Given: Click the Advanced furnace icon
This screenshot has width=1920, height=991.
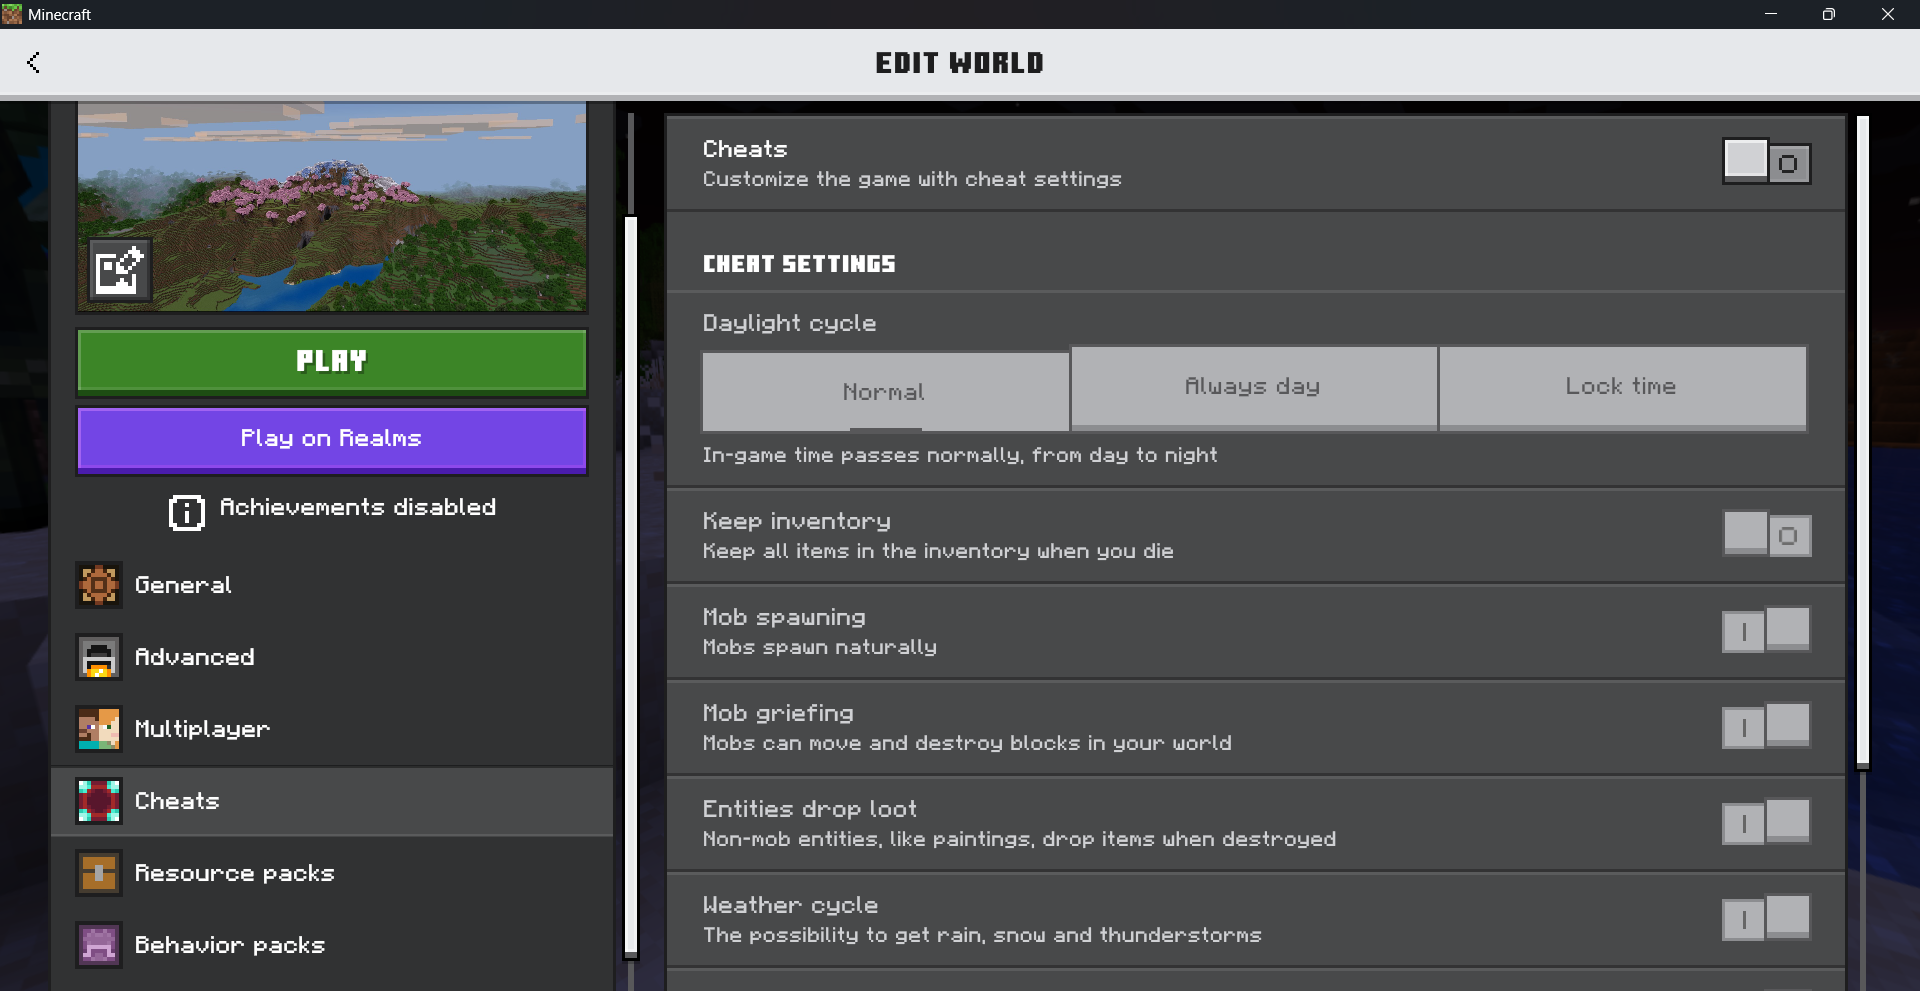Looking at the screenshot, I should 99,657.
